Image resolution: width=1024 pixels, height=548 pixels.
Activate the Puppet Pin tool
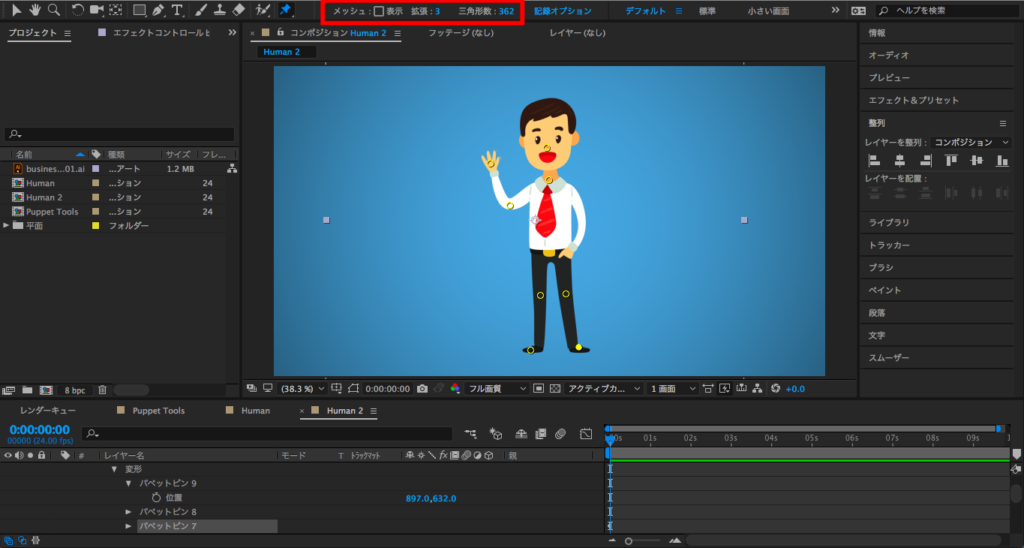285,10
